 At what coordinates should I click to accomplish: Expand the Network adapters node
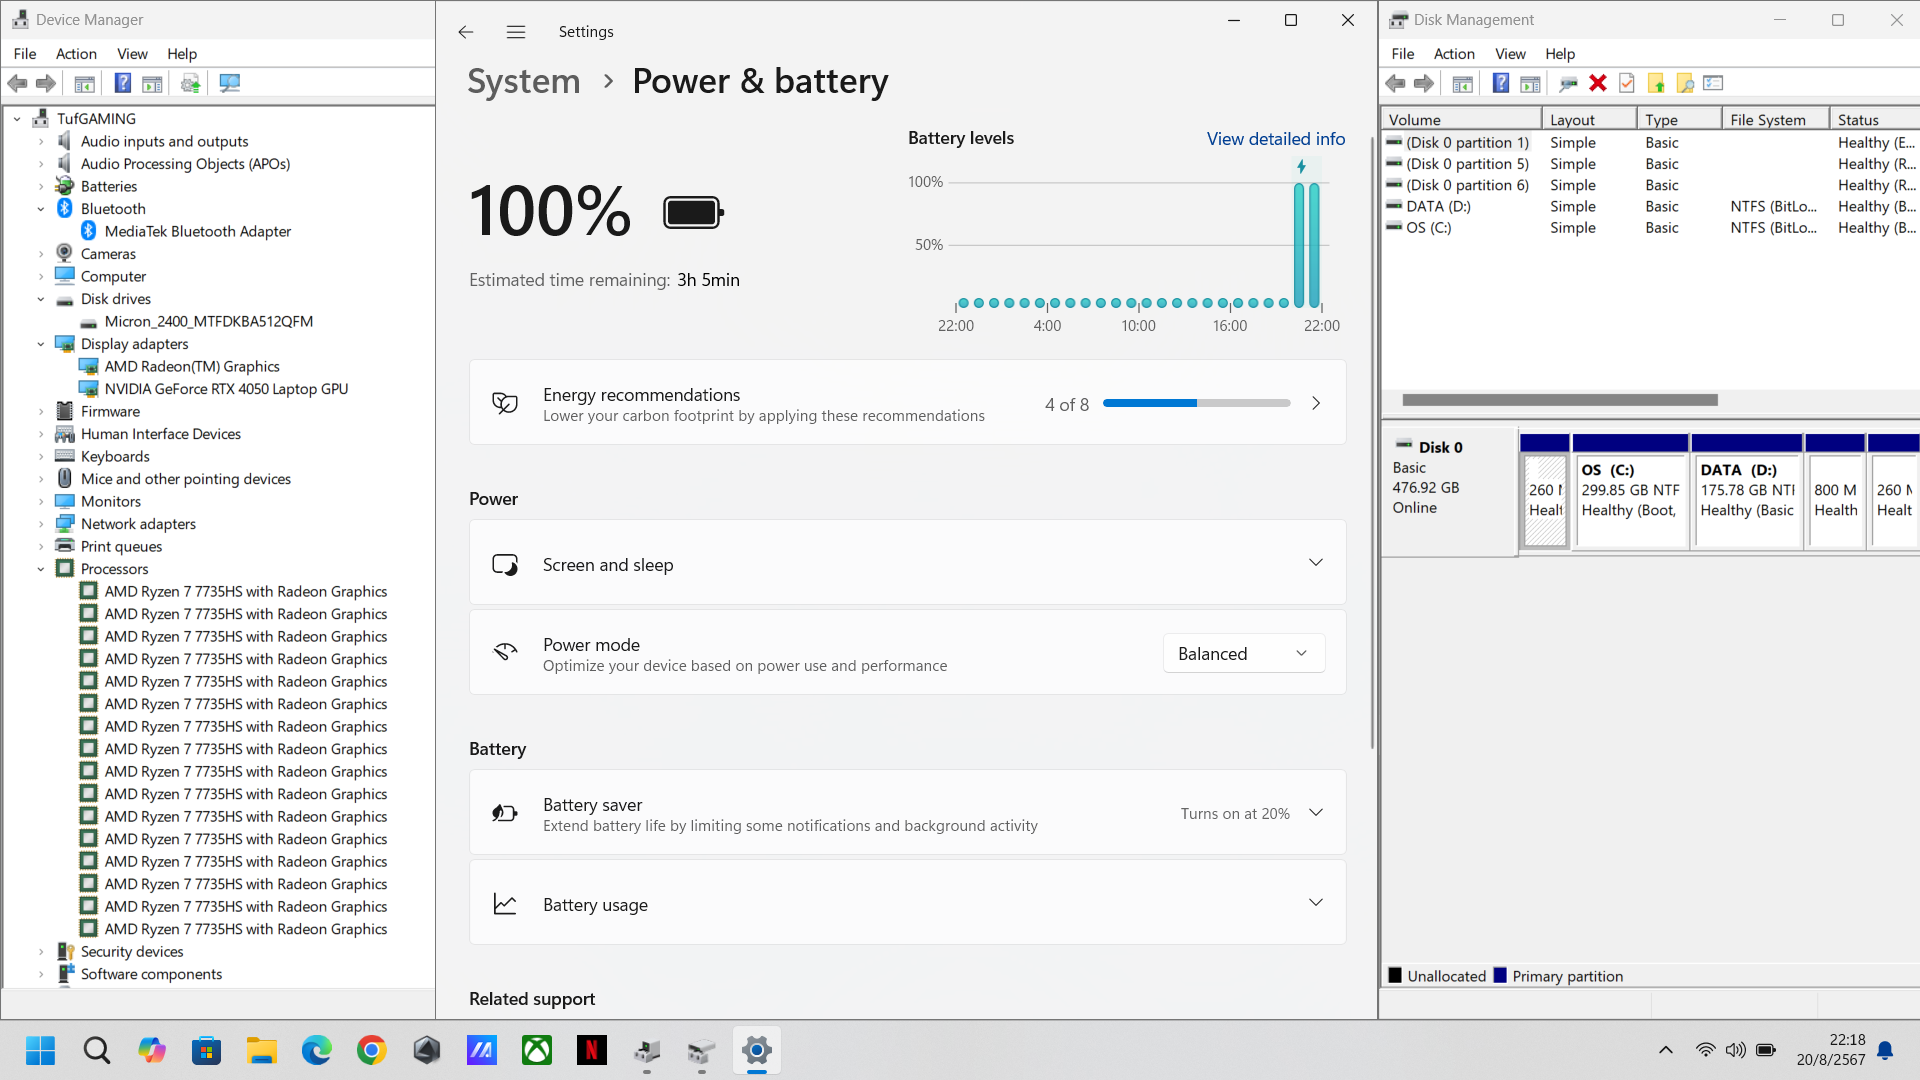(41, 524)
